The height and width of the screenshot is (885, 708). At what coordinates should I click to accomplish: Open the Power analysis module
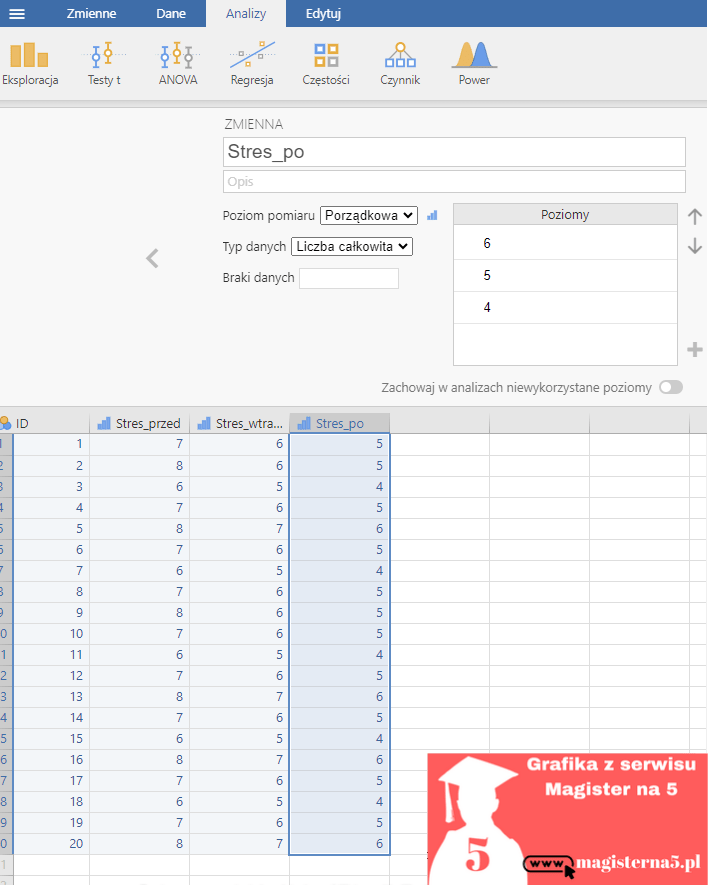(474, 64)
